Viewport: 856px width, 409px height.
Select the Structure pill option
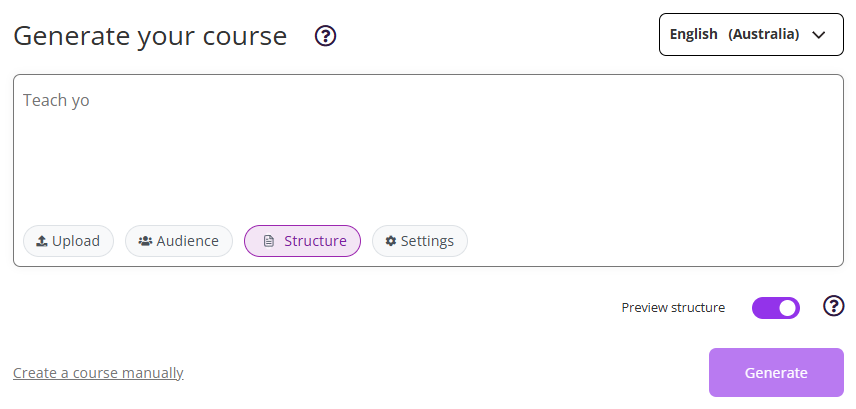pyautogui.click(x=302, y=241)
